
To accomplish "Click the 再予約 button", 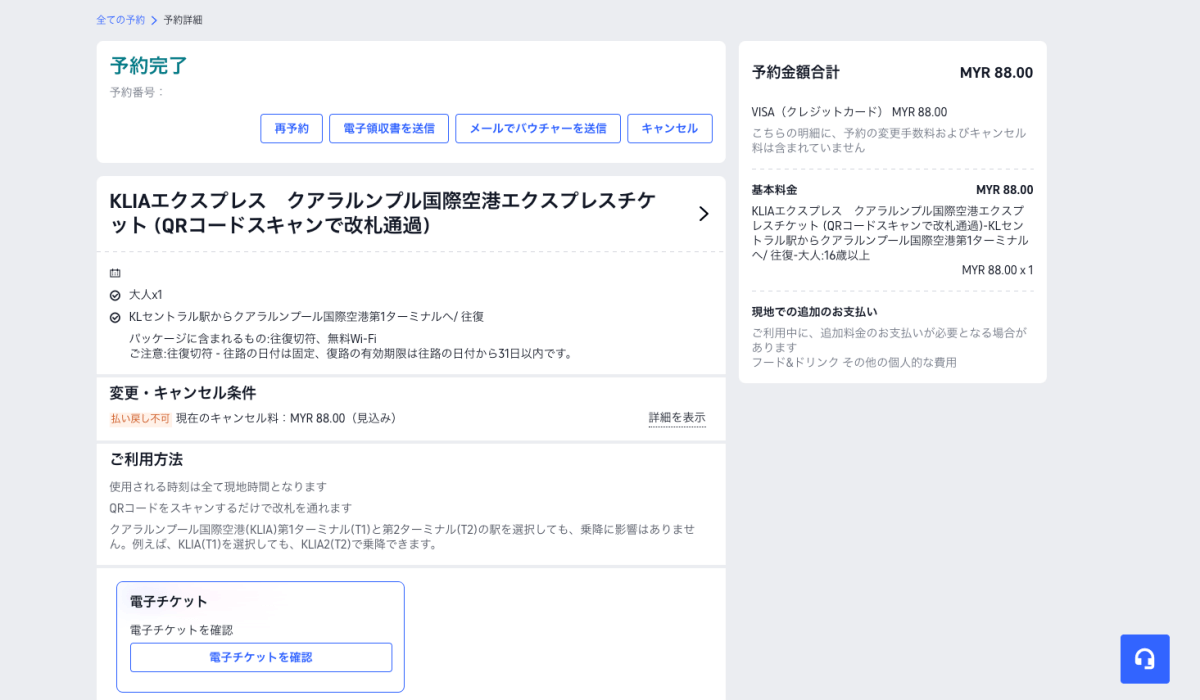I will coord(292,128).
